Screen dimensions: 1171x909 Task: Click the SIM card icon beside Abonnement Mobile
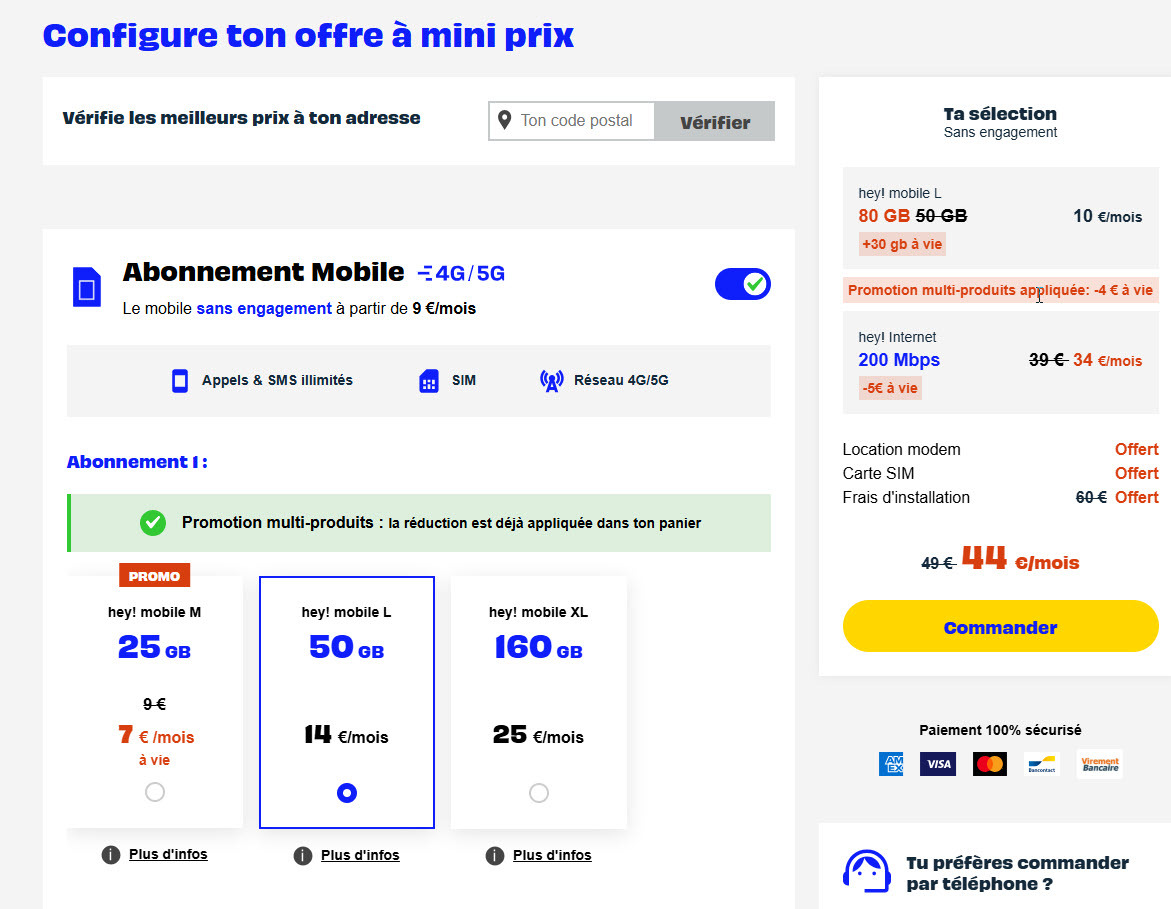click(x=87, y=287)
